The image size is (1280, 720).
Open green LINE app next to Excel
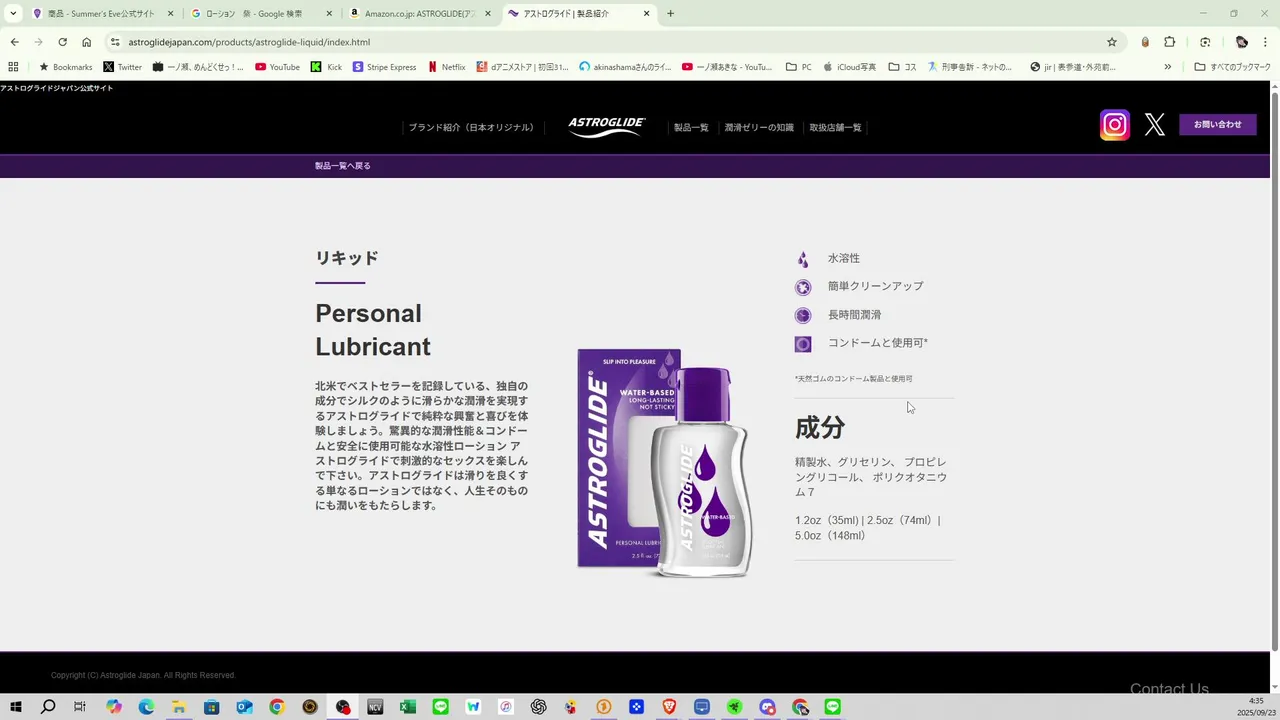(x=441, y=707)
